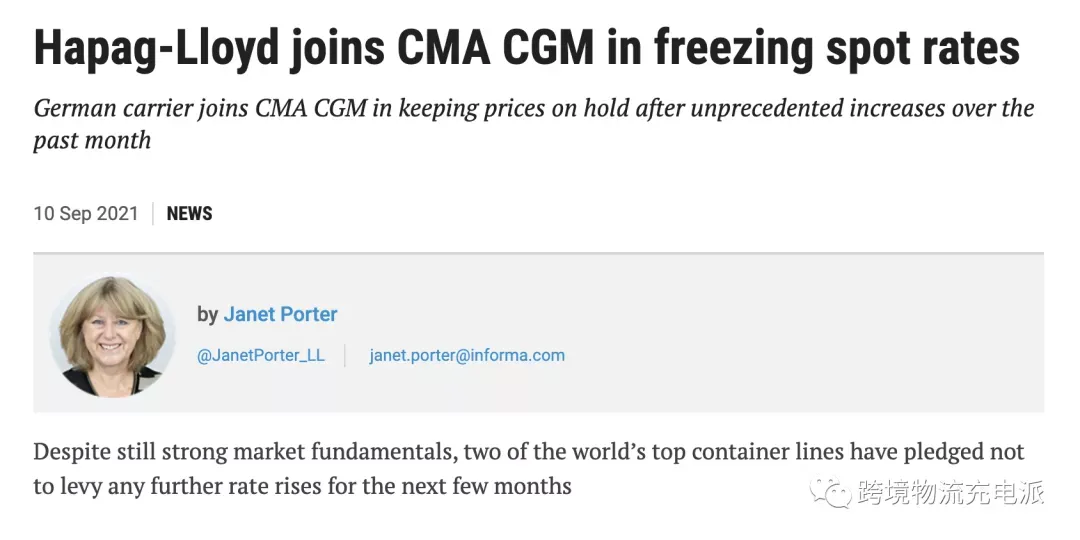The image size is (1080, 540).
Task: Click the 10 Sep 2021 publication date
Action: tap(86, 214)
